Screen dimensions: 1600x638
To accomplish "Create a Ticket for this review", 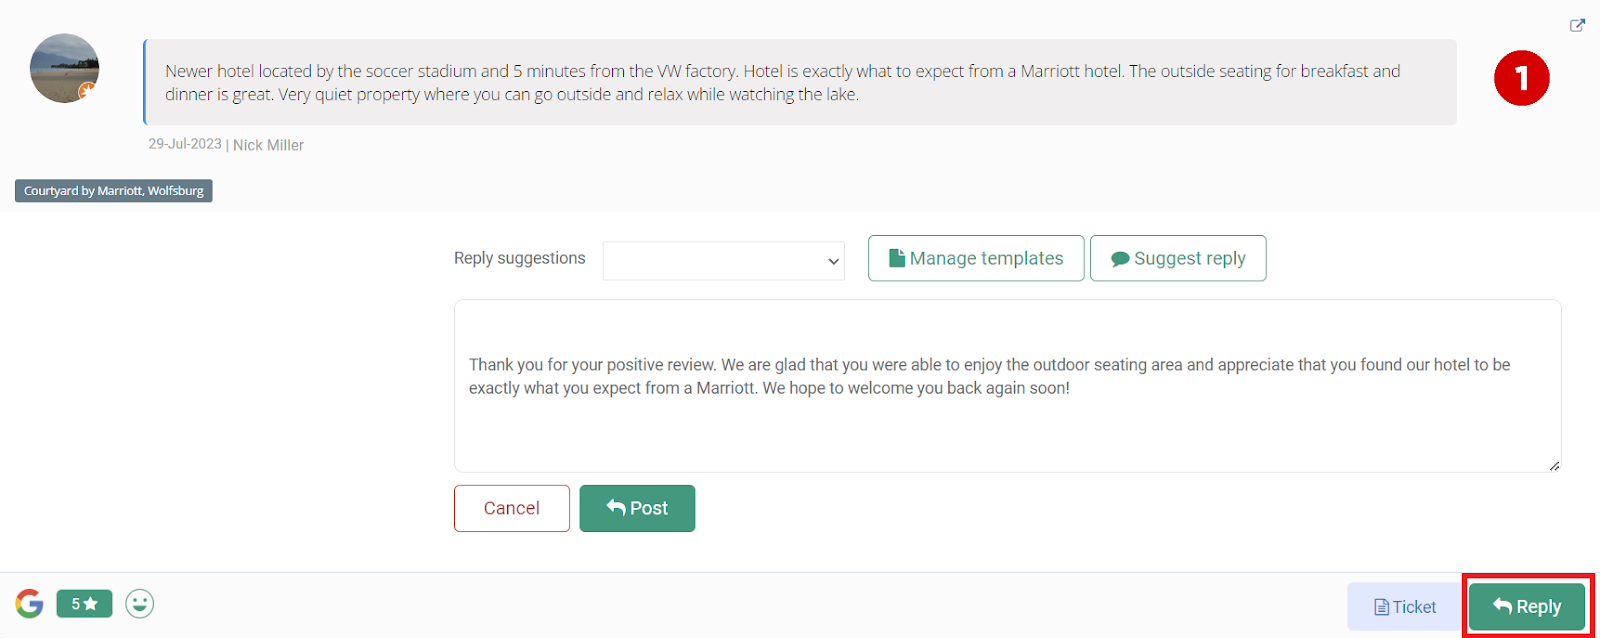I will pos(1405,607).
